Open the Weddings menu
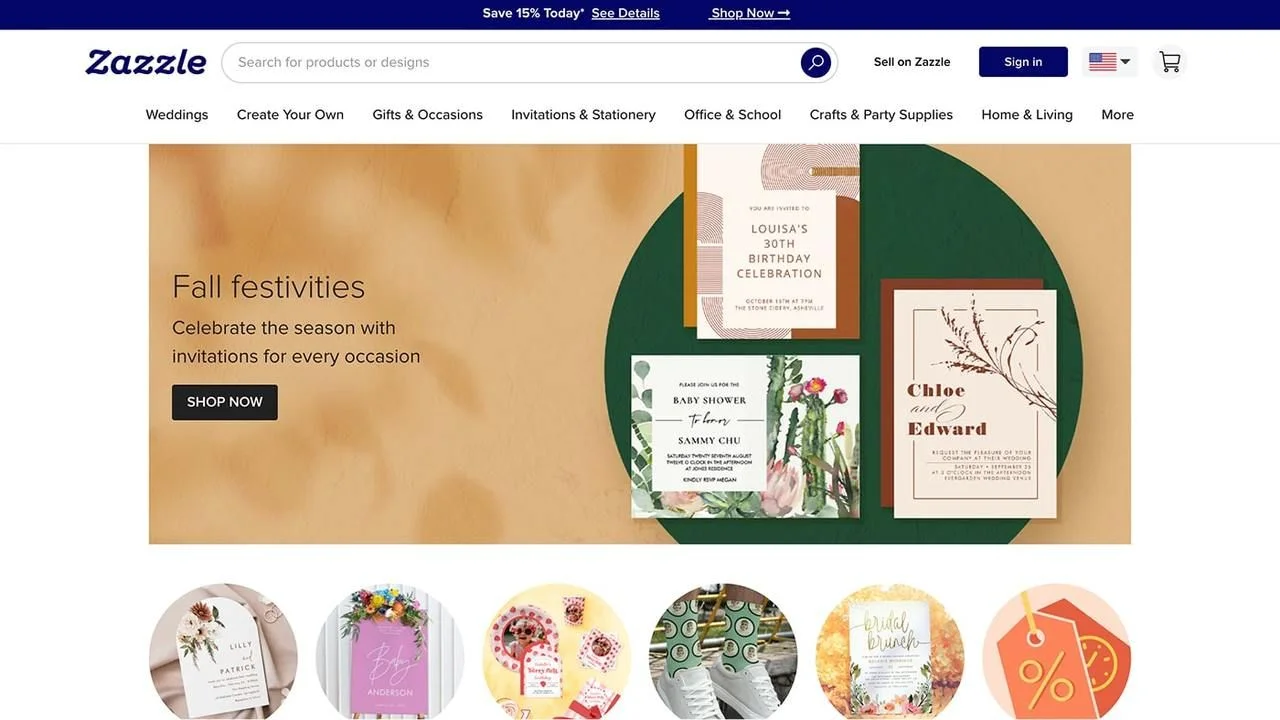The width and height of the screenshot is (1280, 720). click(177, 115)
